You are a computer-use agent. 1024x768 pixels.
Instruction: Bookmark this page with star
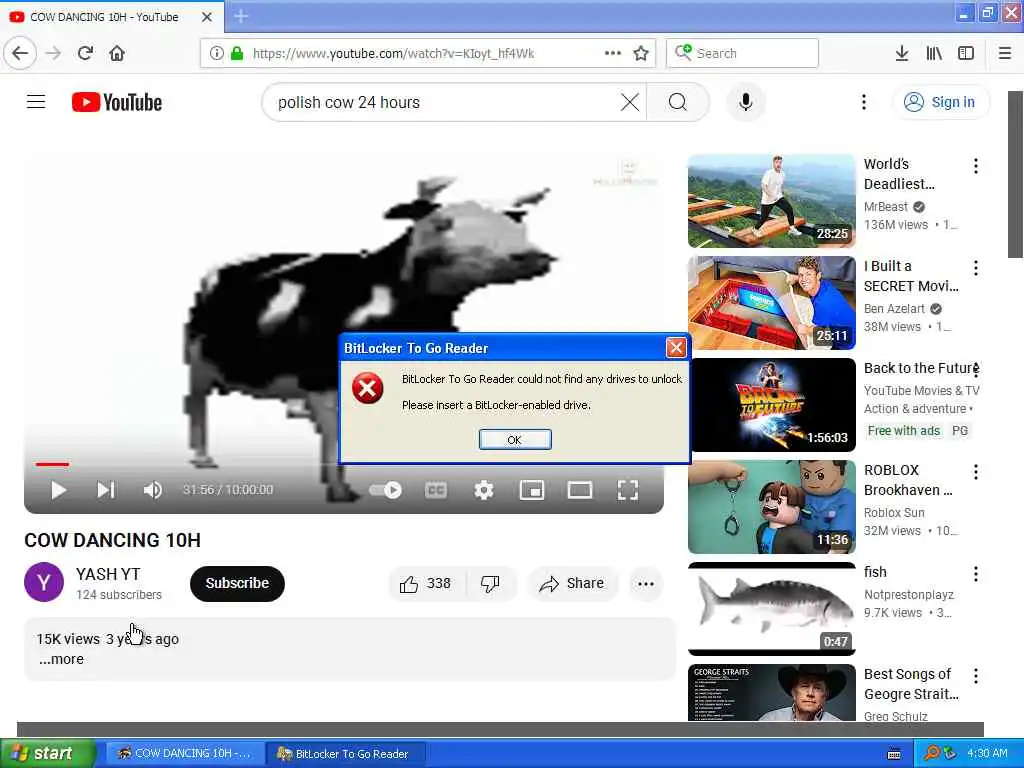(641, 53)
